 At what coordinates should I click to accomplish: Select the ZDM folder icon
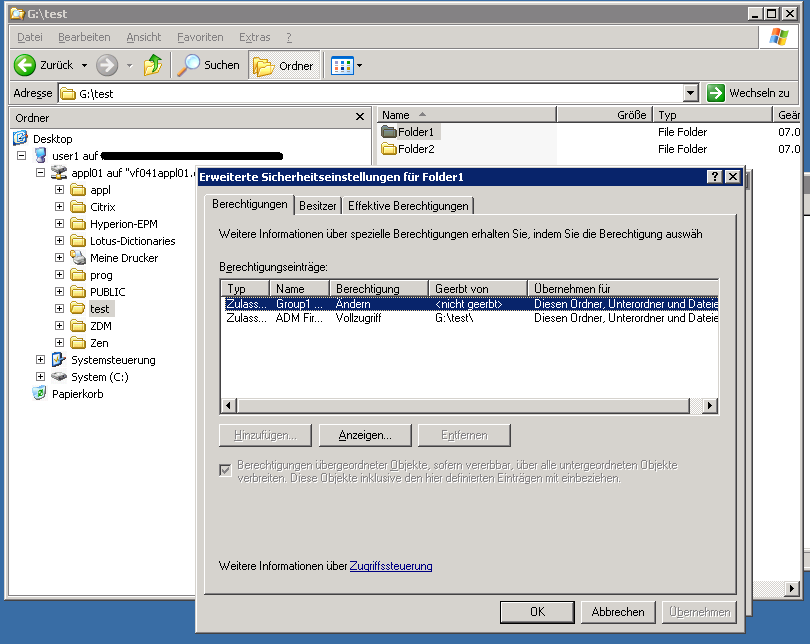(78, 326)
